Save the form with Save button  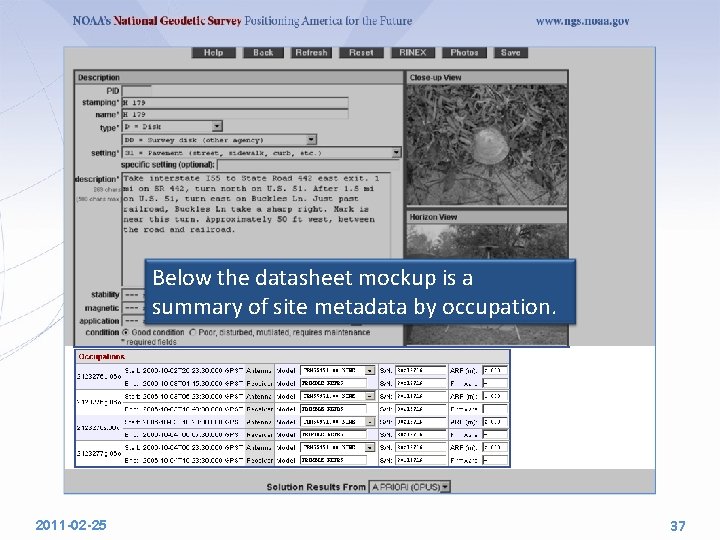pos(511,53)
